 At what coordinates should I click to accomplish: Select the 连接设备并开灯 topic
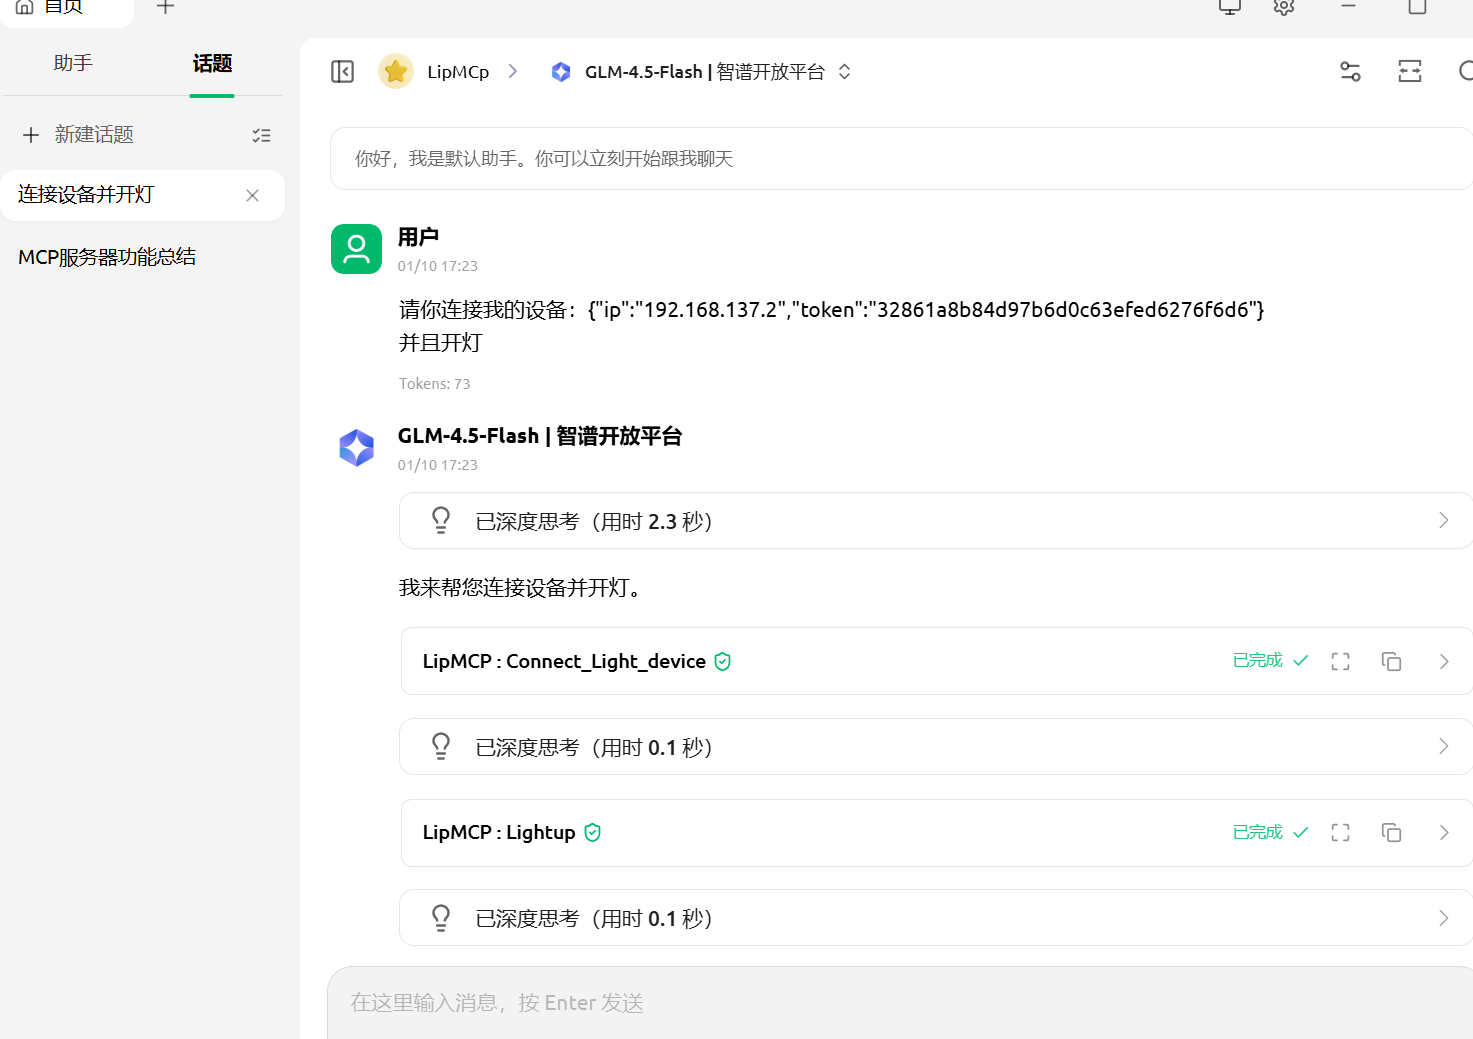click(x=142, y=195)
